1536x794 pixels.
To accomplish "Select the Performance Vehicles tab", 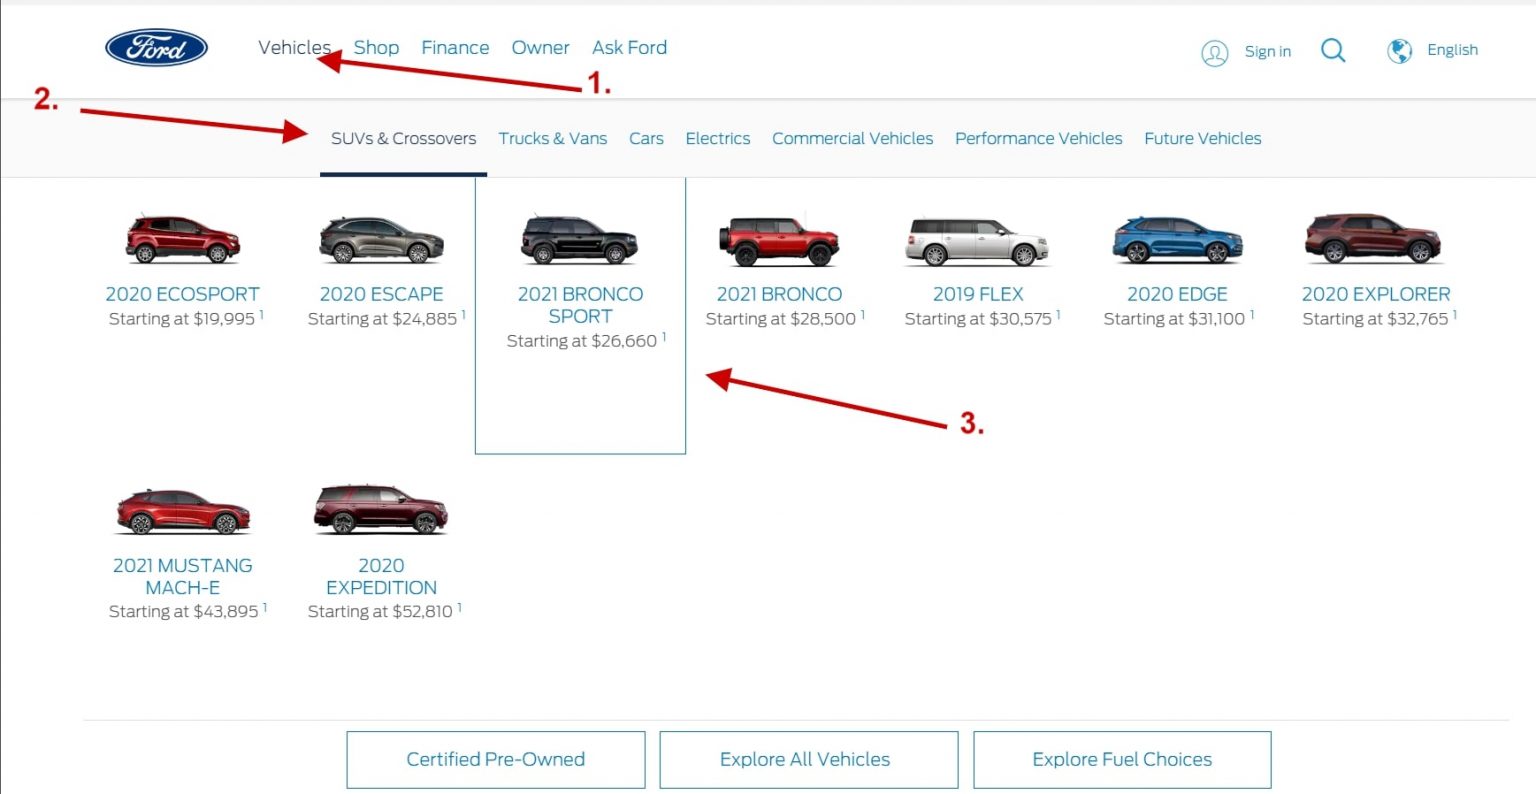I will (1038, 139).
